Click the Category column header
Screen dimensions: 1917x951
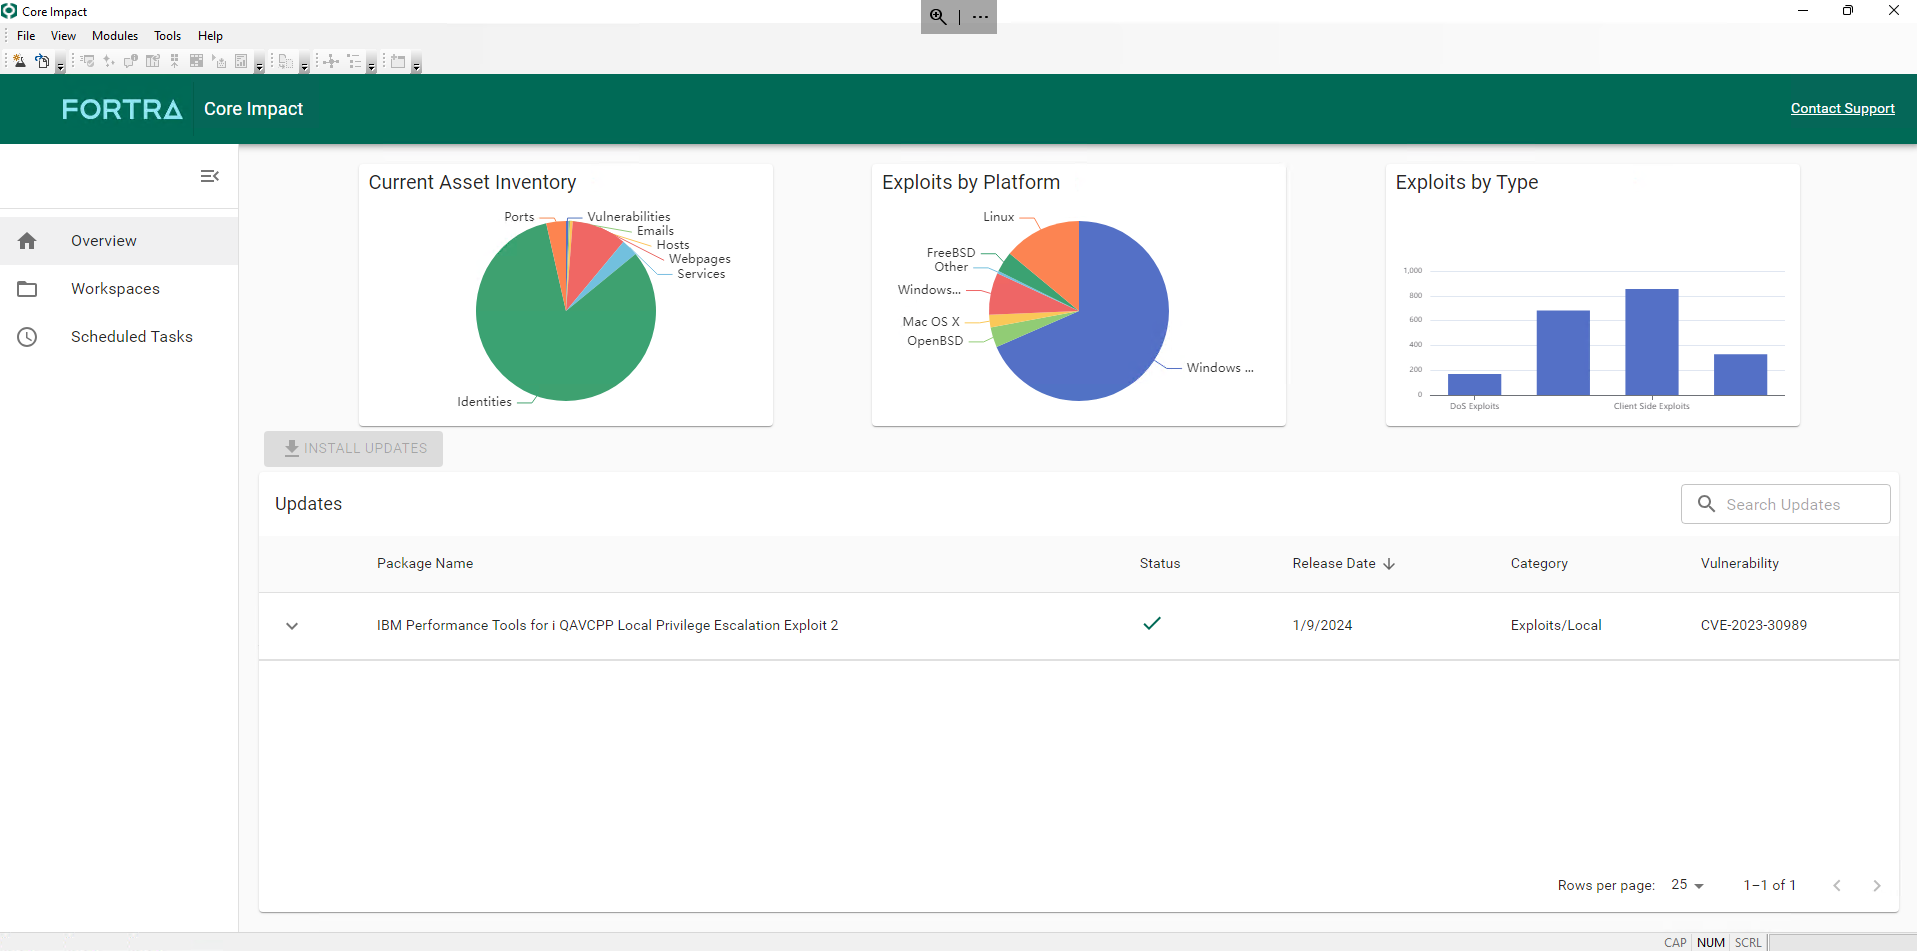tap(1539, 564)
